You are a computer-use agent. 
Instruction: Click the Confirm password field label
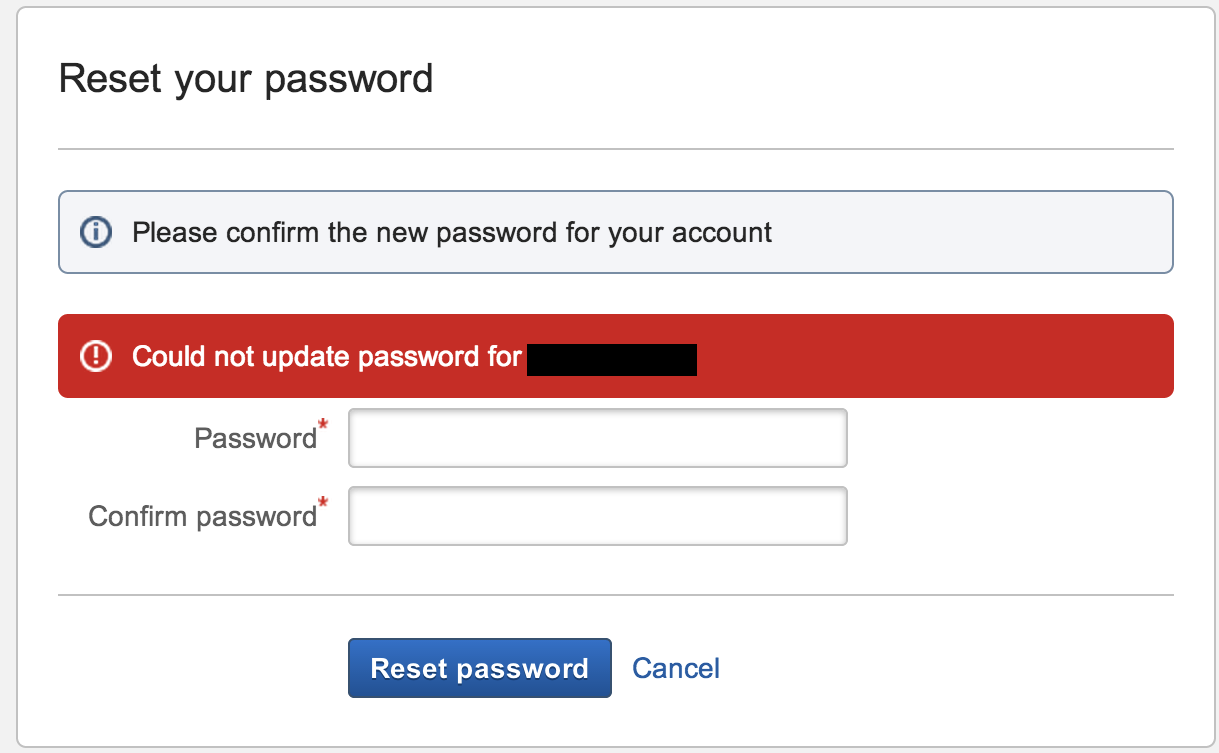click(x=202, y=517)
